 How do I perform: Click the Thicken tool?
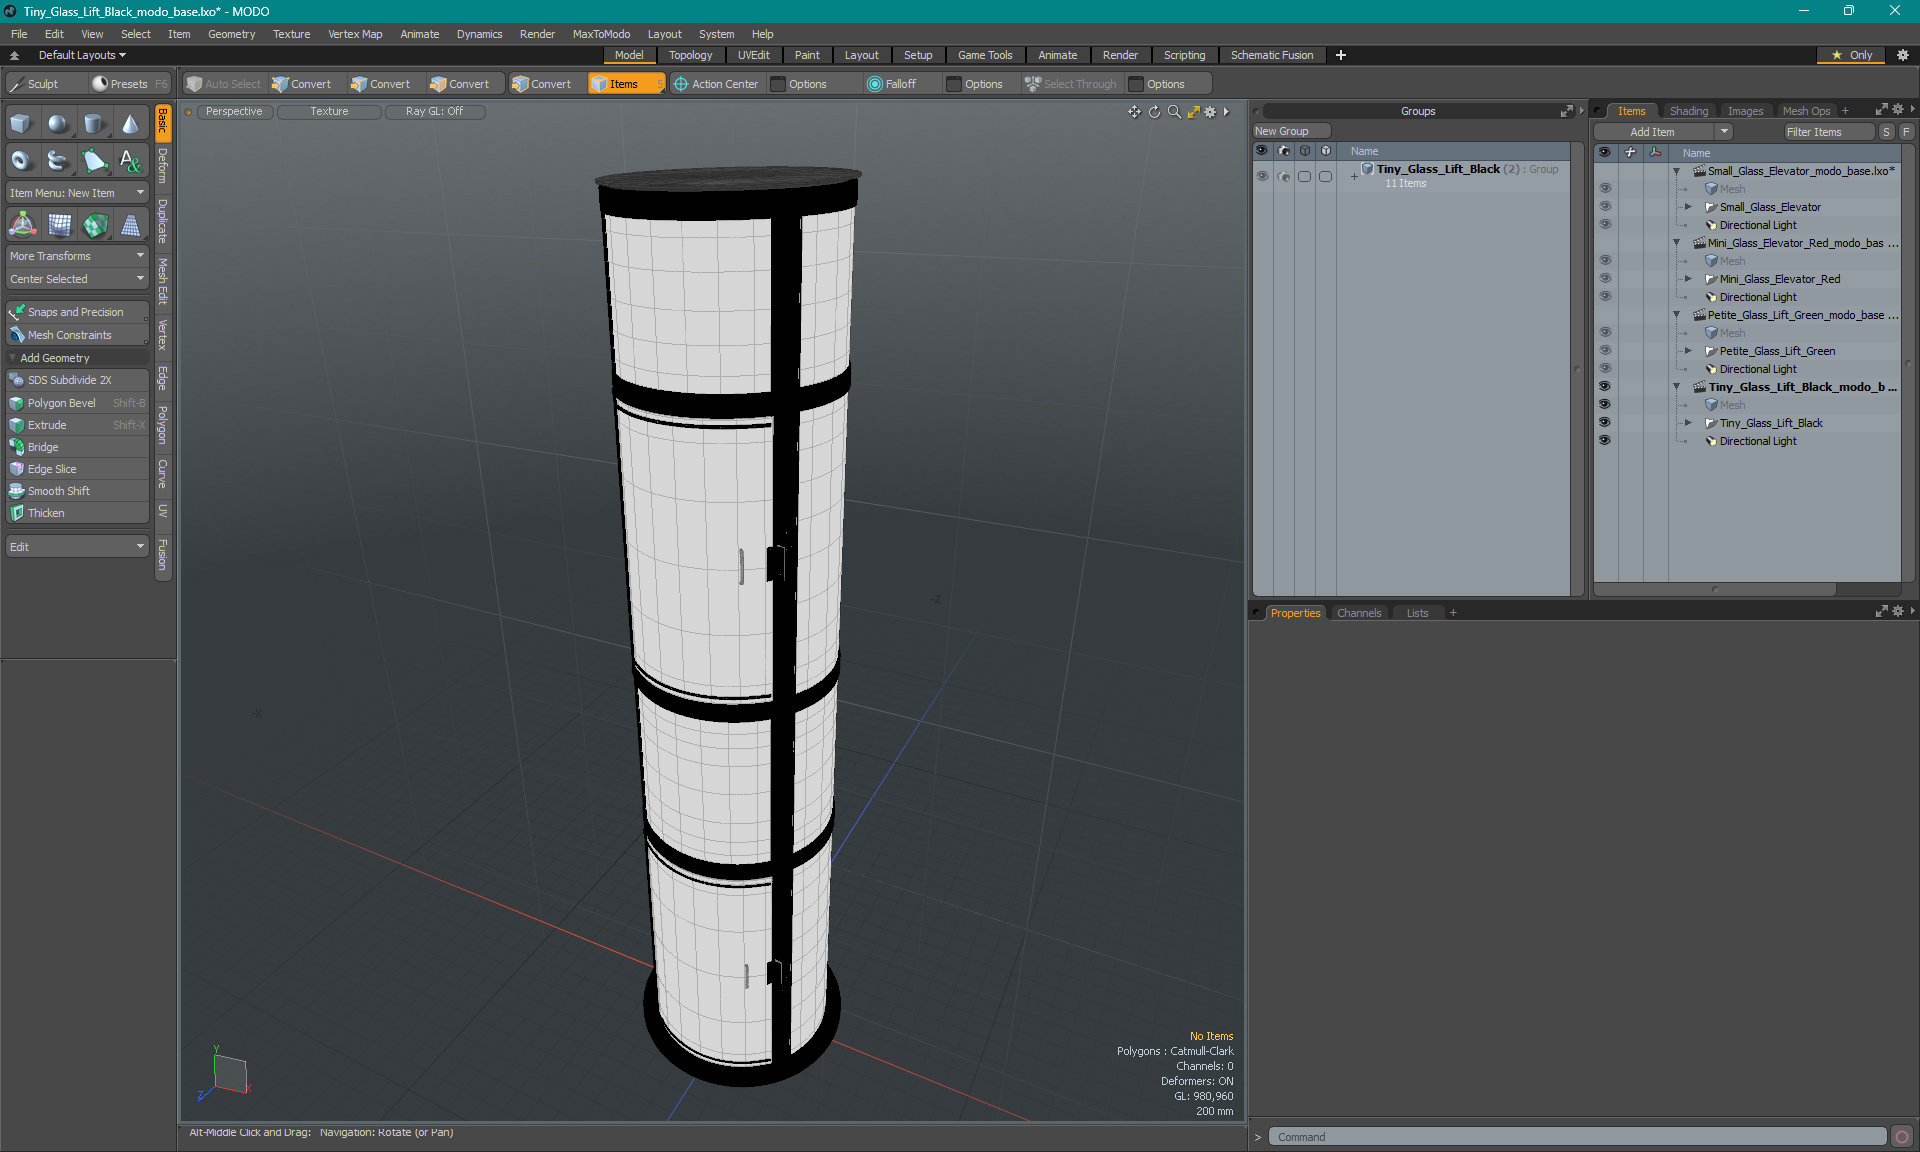78,513
